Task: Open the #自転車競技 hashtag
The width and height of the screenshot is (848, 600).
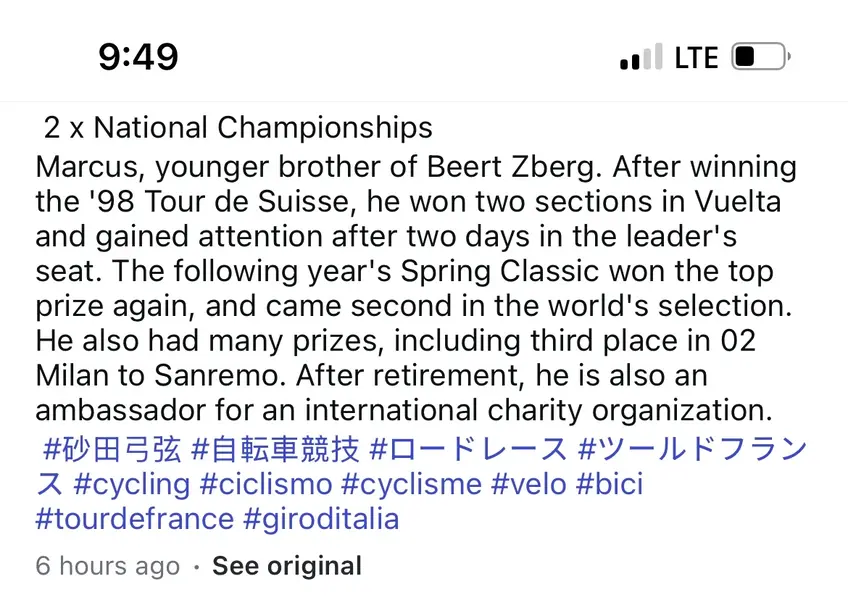Action: click(x=275, y=450)
